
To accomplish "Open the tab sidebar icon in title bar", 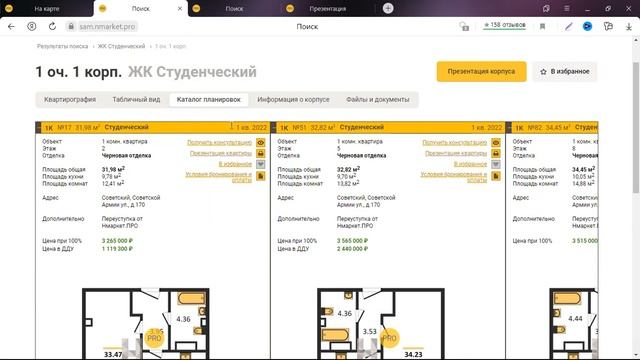I will 546,8.
